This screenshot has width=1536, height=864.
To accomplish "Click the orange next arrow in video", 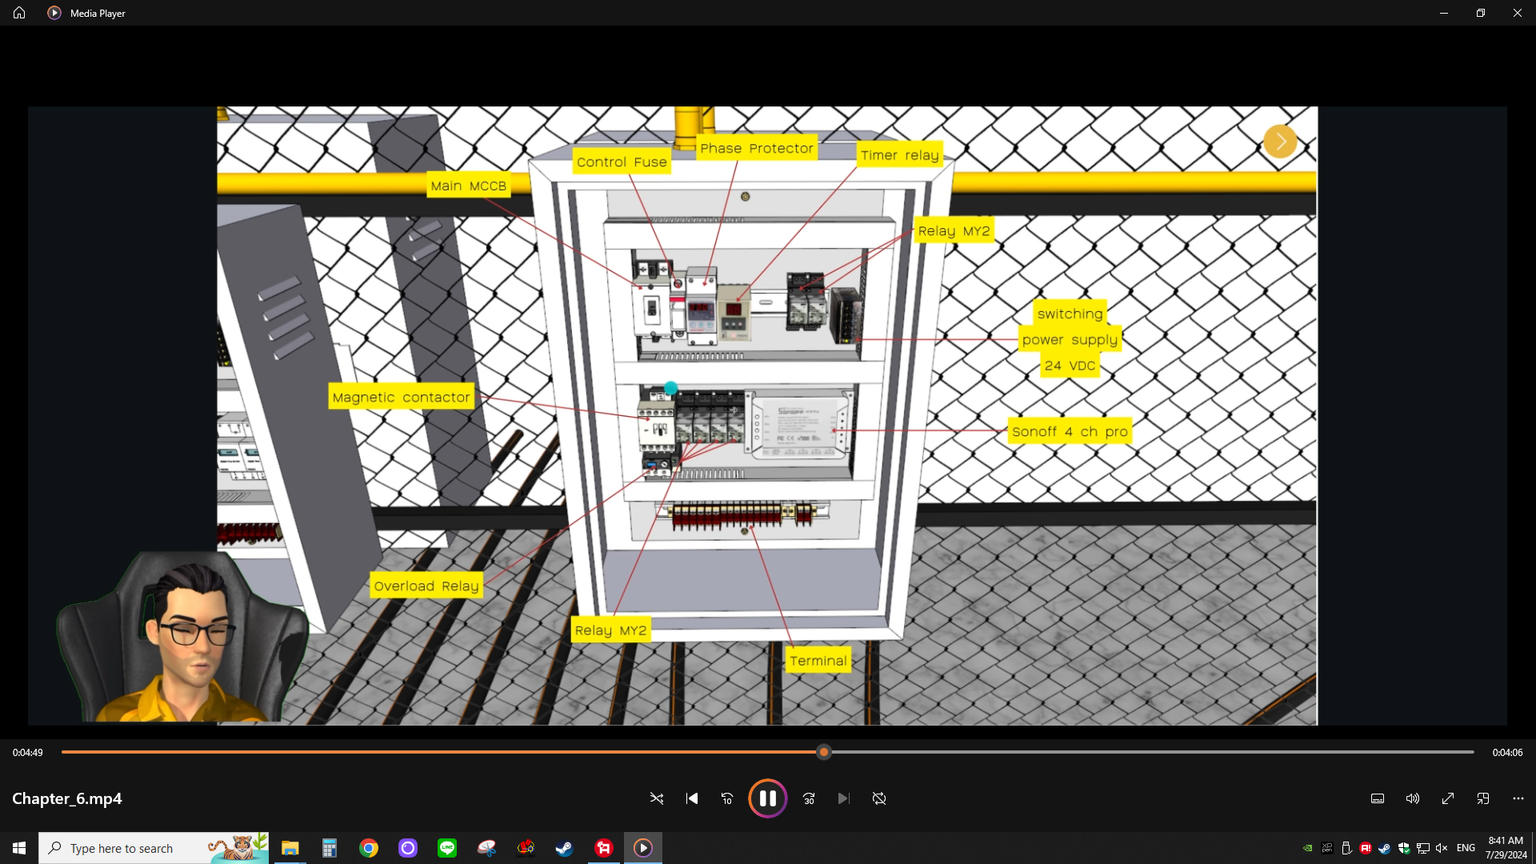I will pyautogui.click(x=1280, y=141).
